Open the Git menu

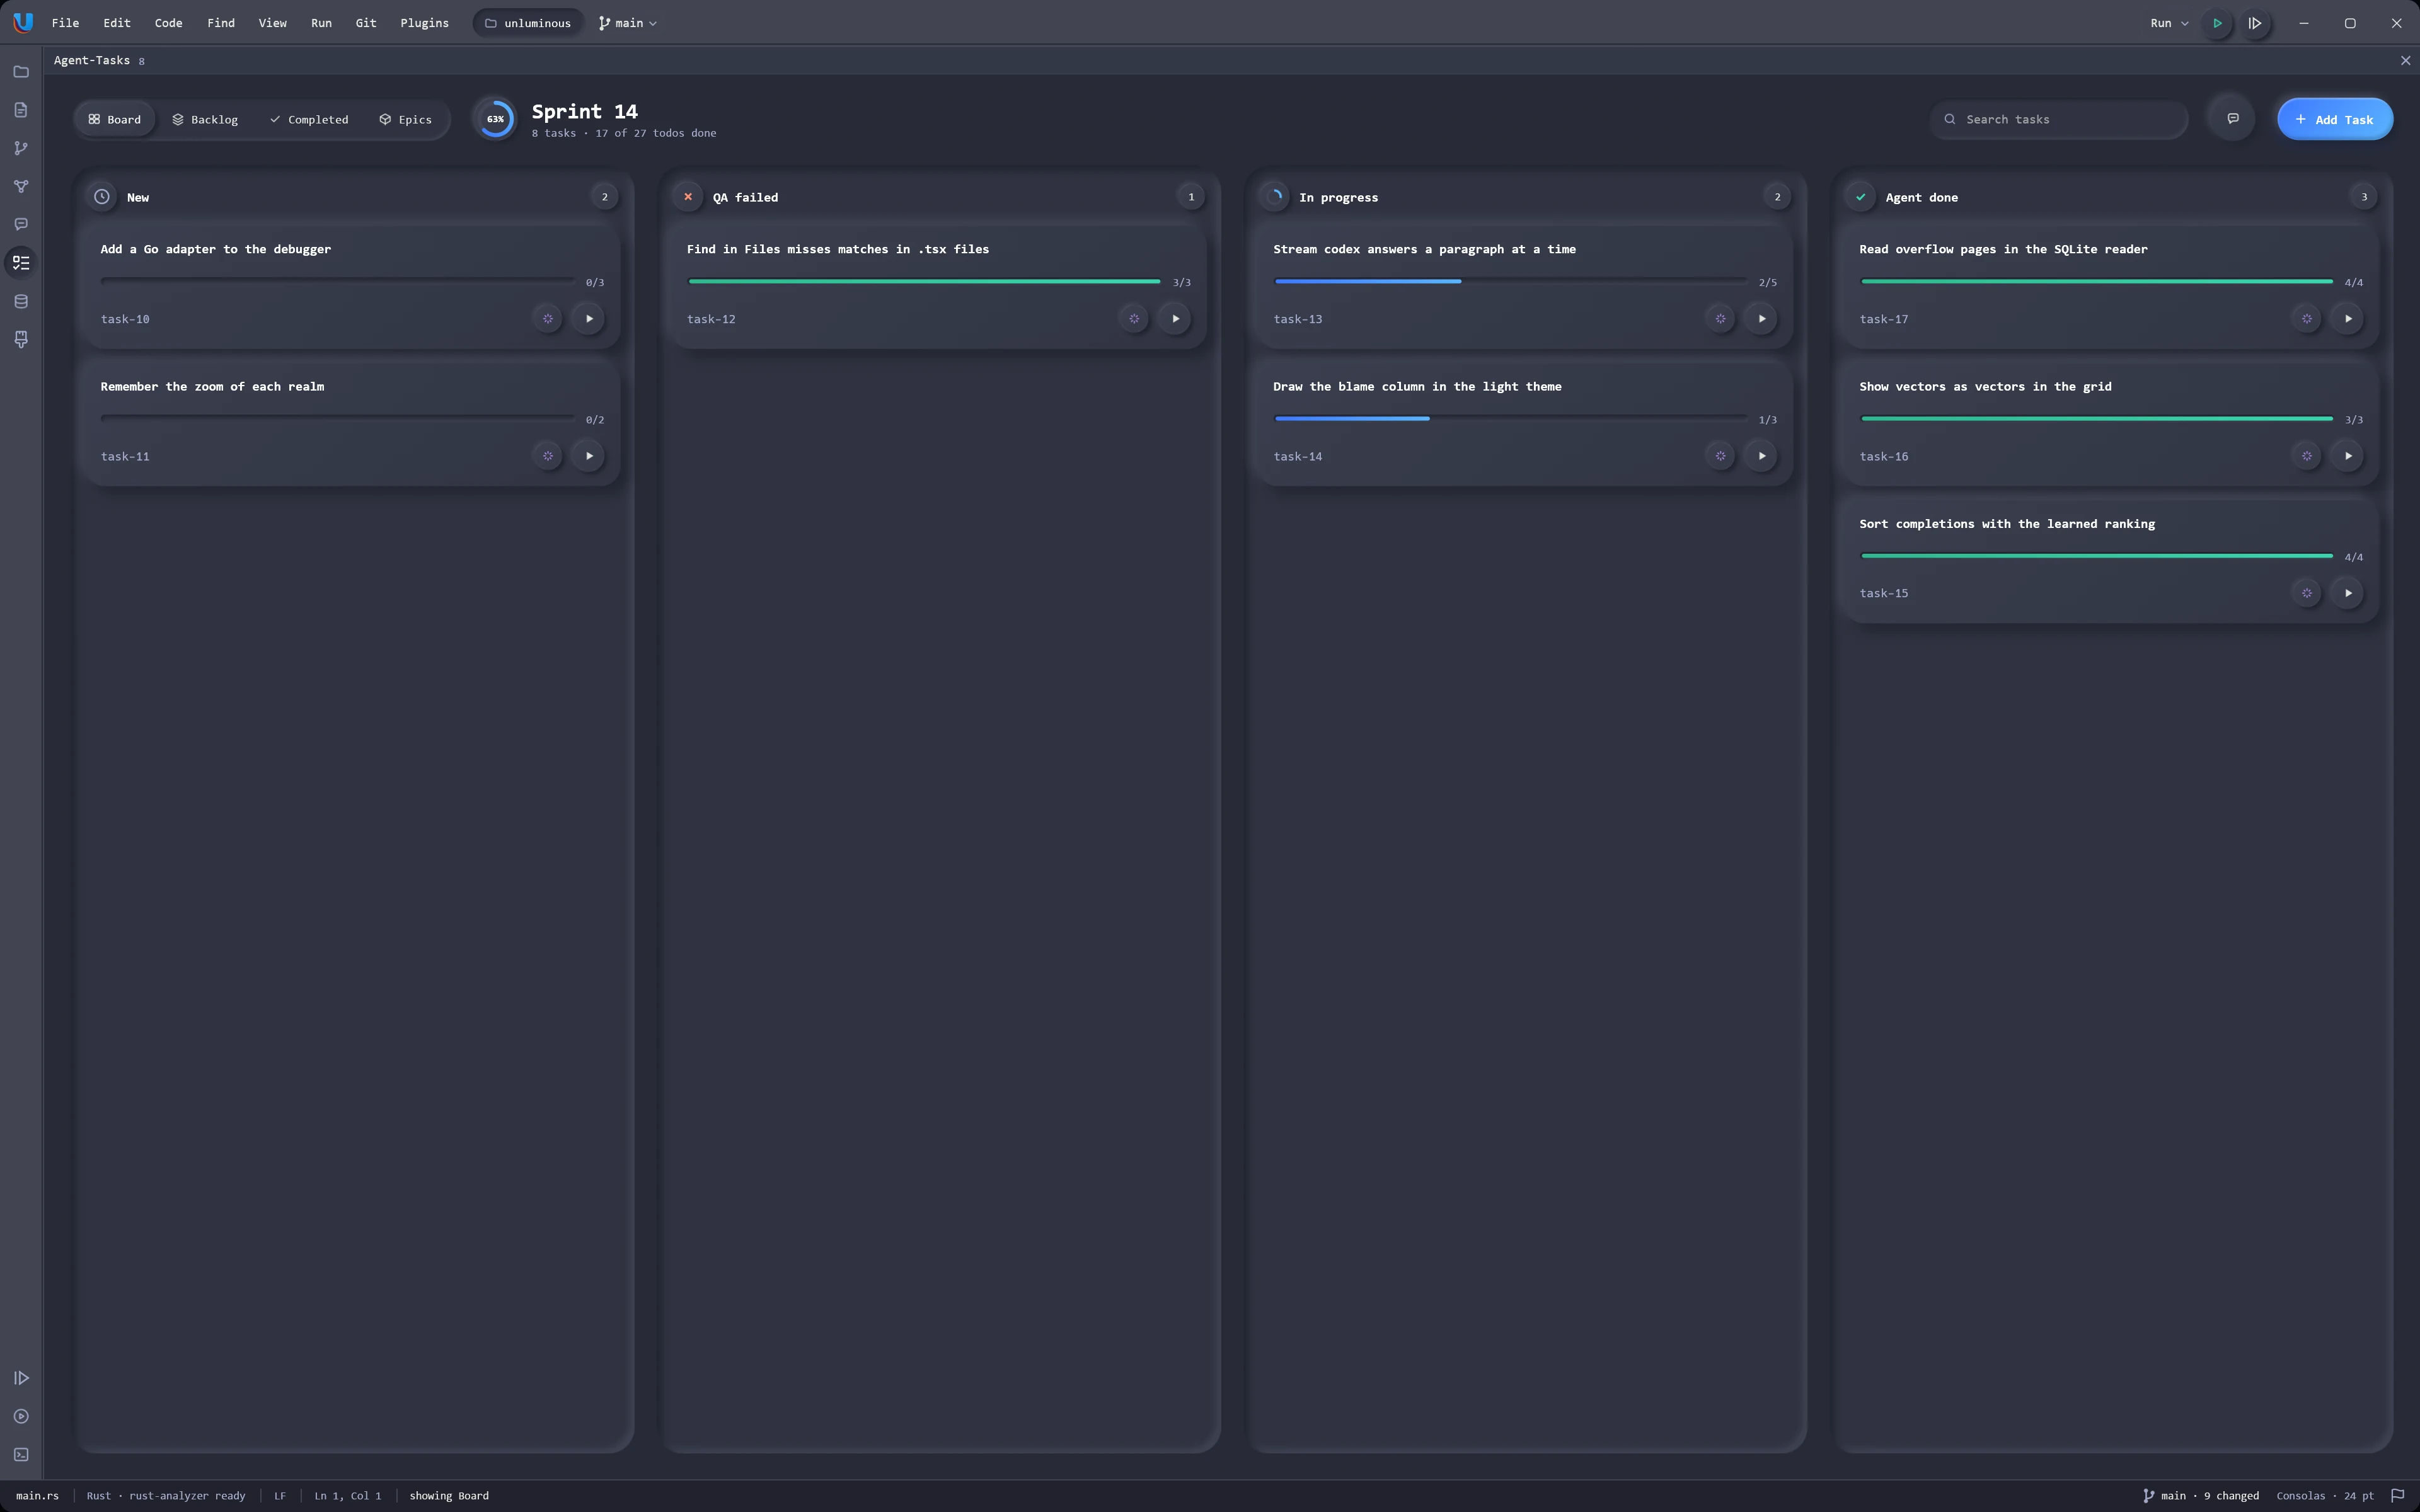click(x=366, y=23)
